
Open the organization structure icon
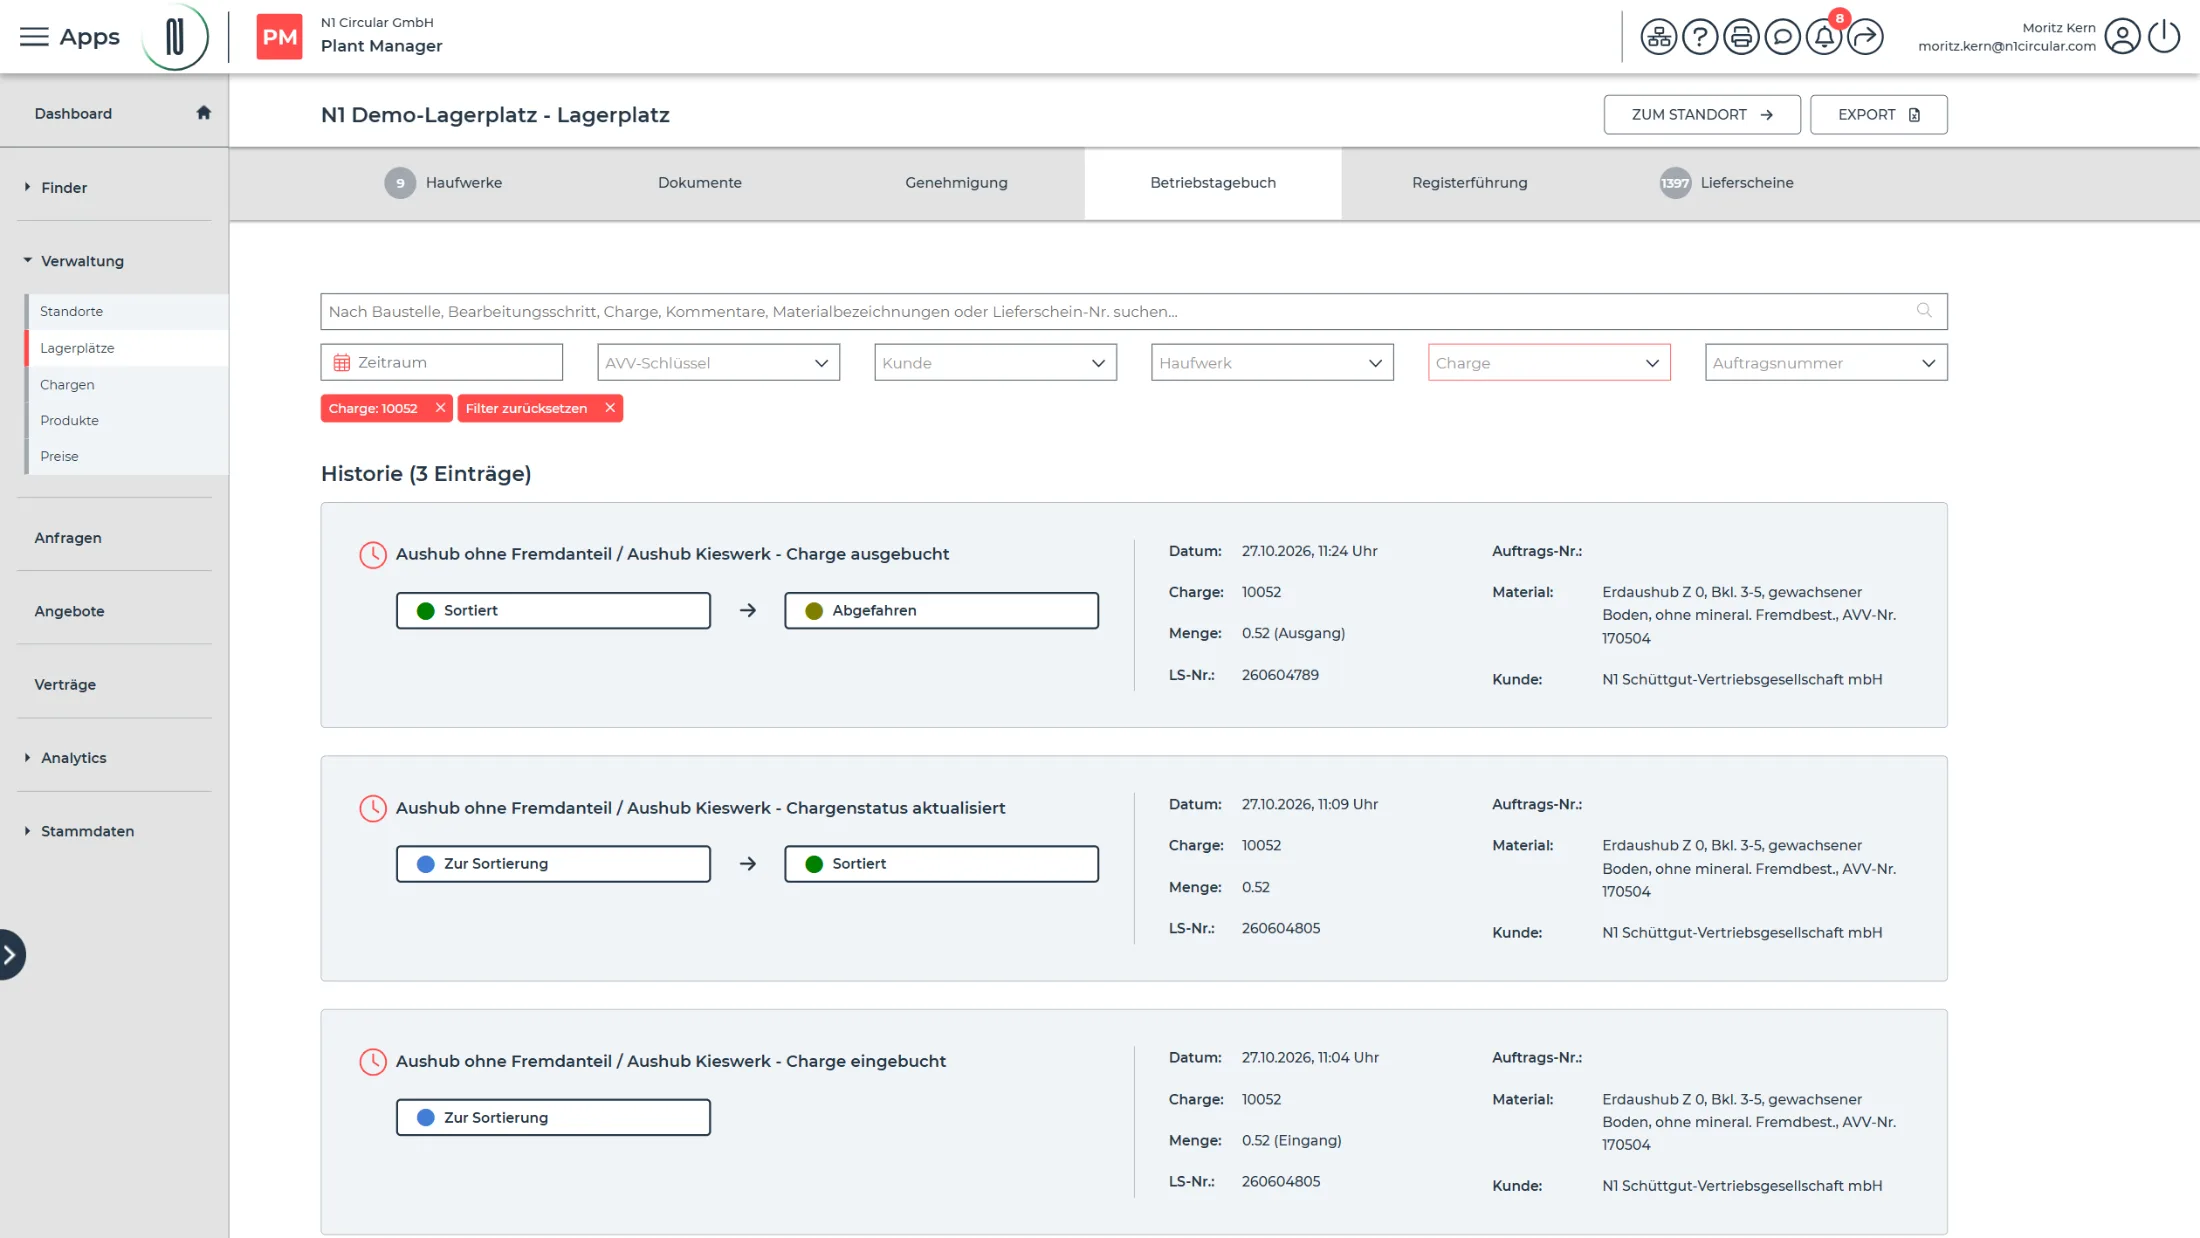pos(1658,37)
